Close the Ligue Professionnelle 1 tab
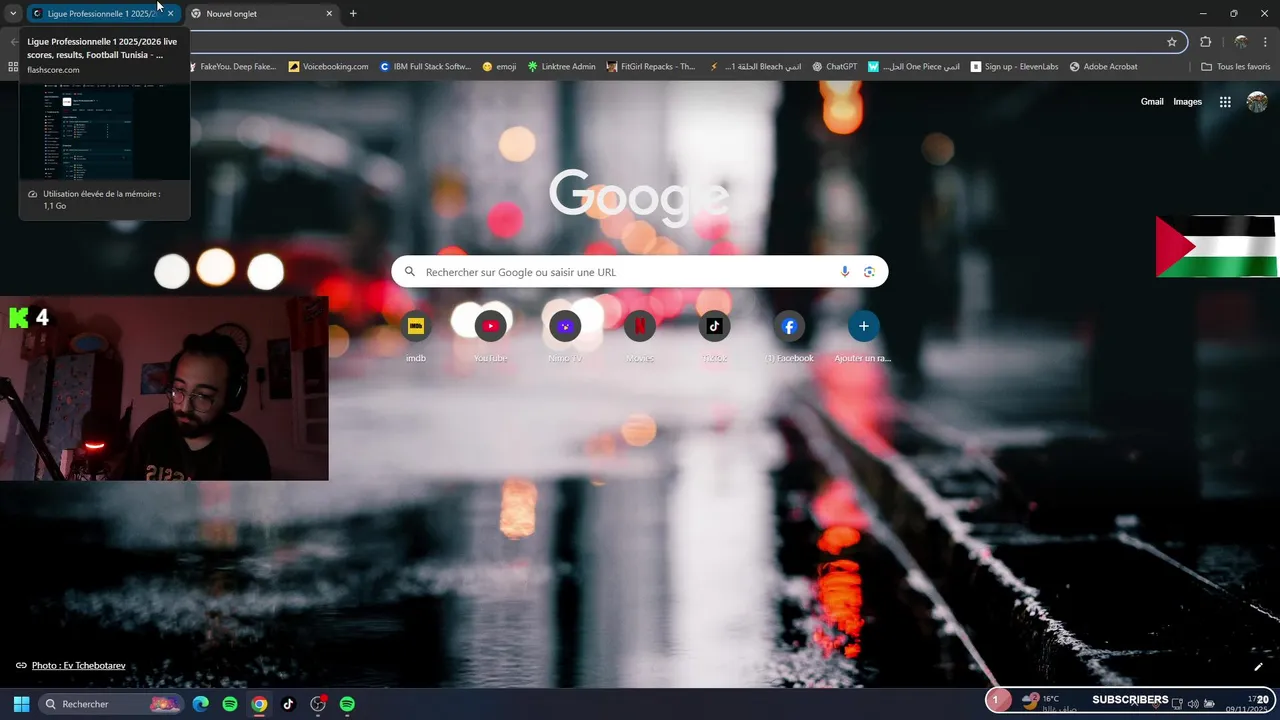 pyautogui.click(x=170, y=14)
